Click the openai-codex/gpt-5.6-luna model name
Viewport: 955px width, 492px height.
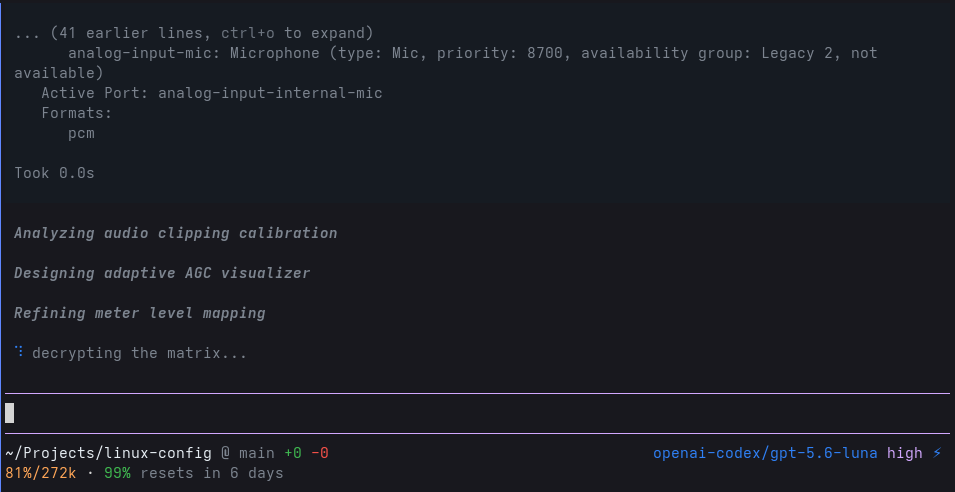[765, 454]
